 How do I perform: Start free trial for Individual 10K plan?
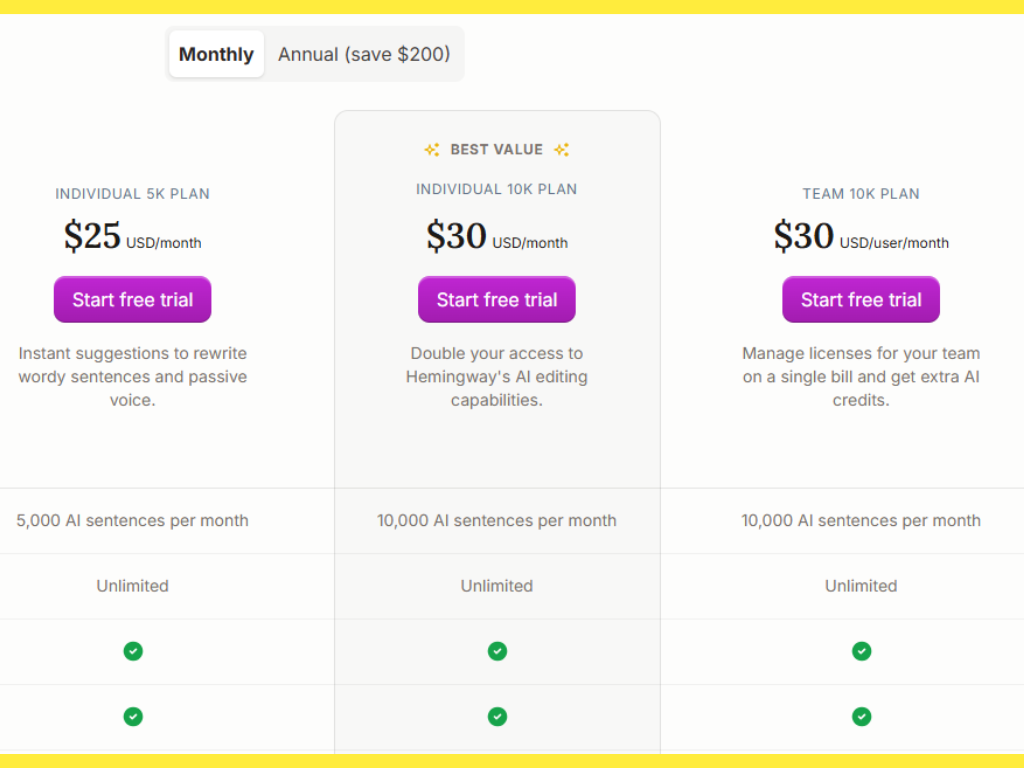pyautogui.click(x=496, y=300)
